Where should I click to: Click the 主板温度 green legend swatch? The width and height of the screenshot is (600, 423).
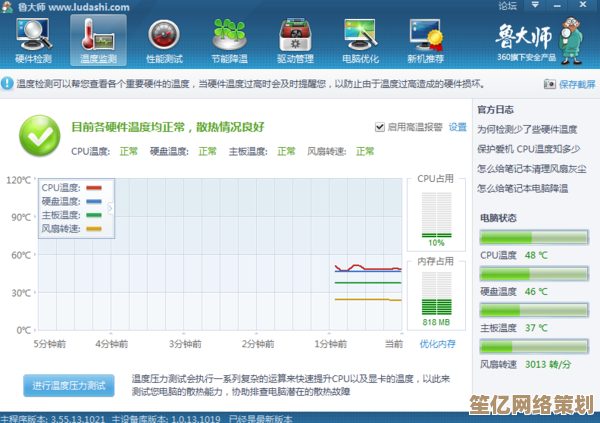click(x=94, y=215)
